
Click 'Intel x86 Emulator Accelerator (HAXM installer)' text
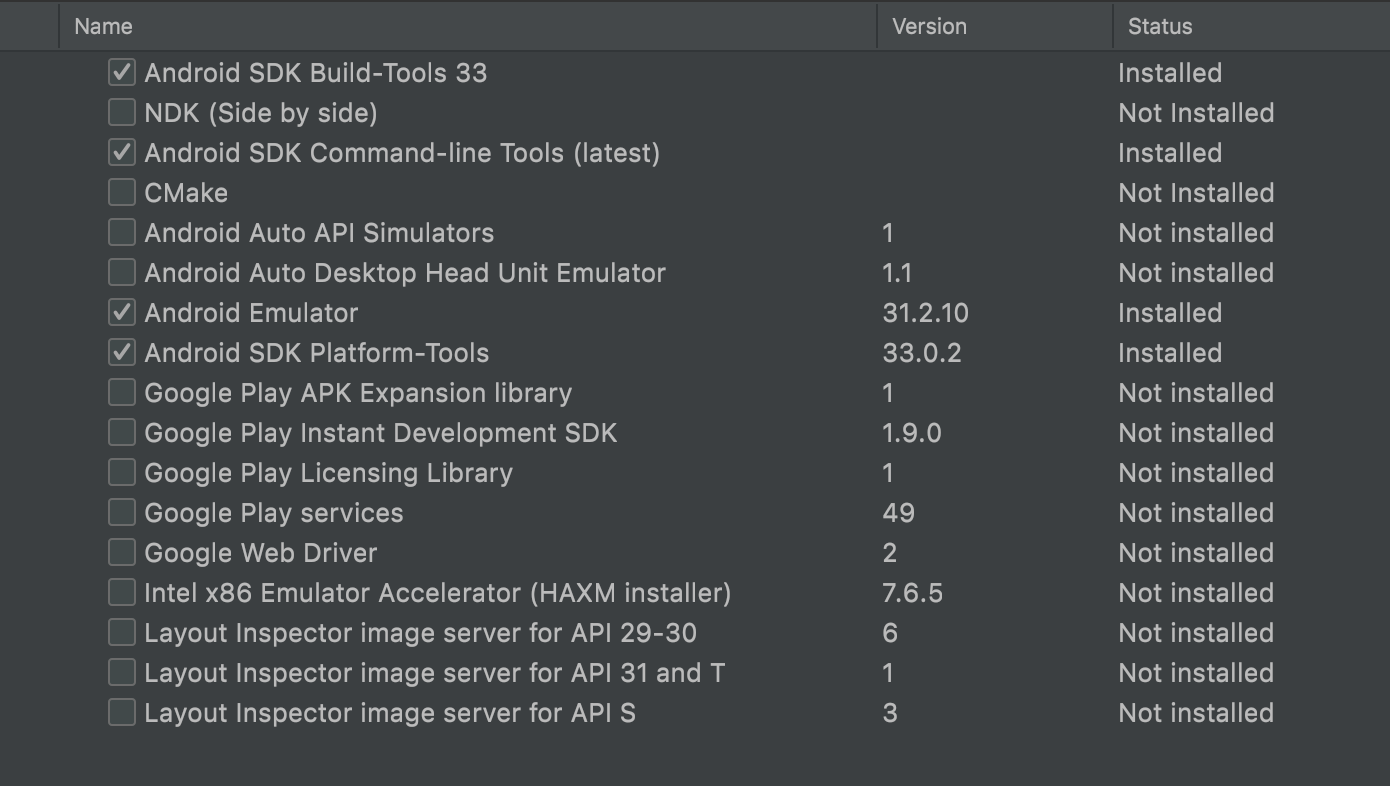pos(438,593)
